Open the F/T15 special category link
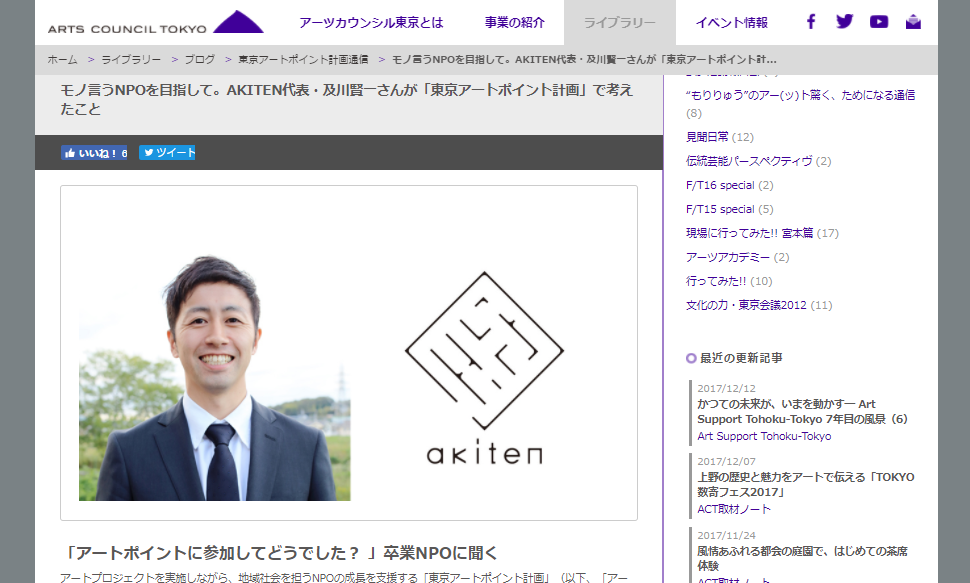Viewport: 970px width, 583px height. [720, 209]
